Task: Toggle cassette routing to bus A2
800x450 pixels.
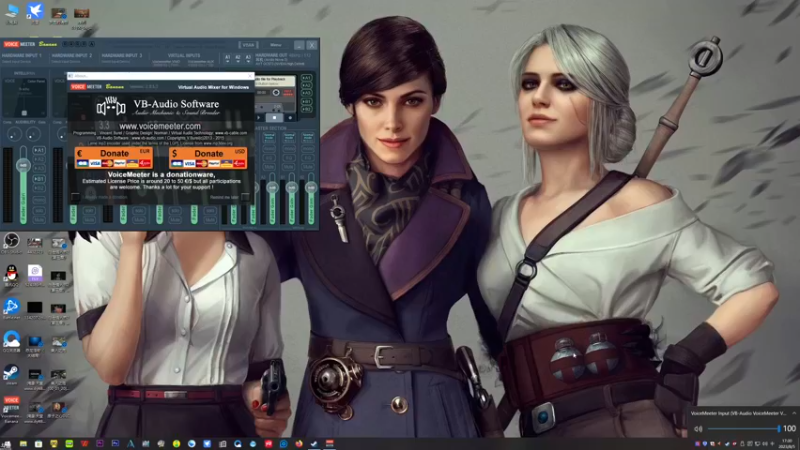Action: (306, 86)
